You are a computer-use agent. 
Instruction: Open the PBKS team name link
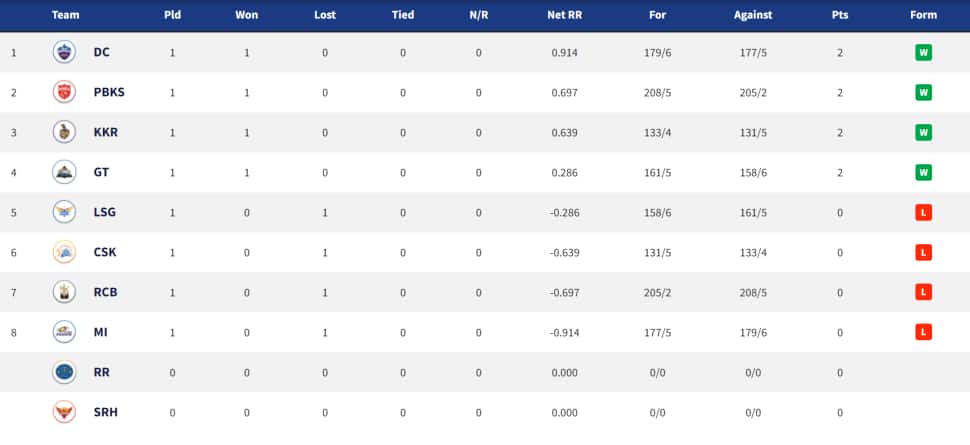pos(109,92)
